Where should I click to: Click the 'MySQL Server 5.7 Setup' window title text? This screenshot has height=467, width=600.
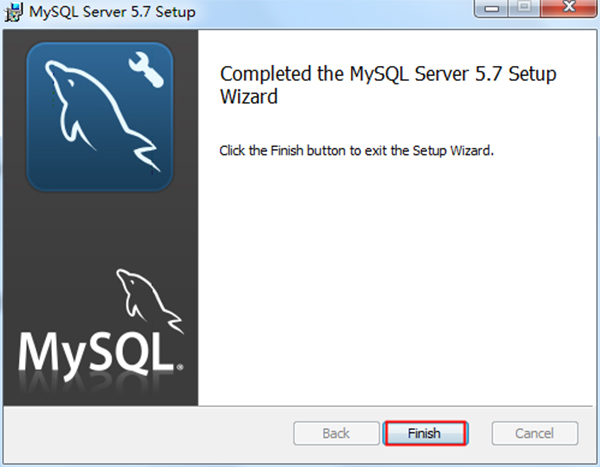pos(112,12)
